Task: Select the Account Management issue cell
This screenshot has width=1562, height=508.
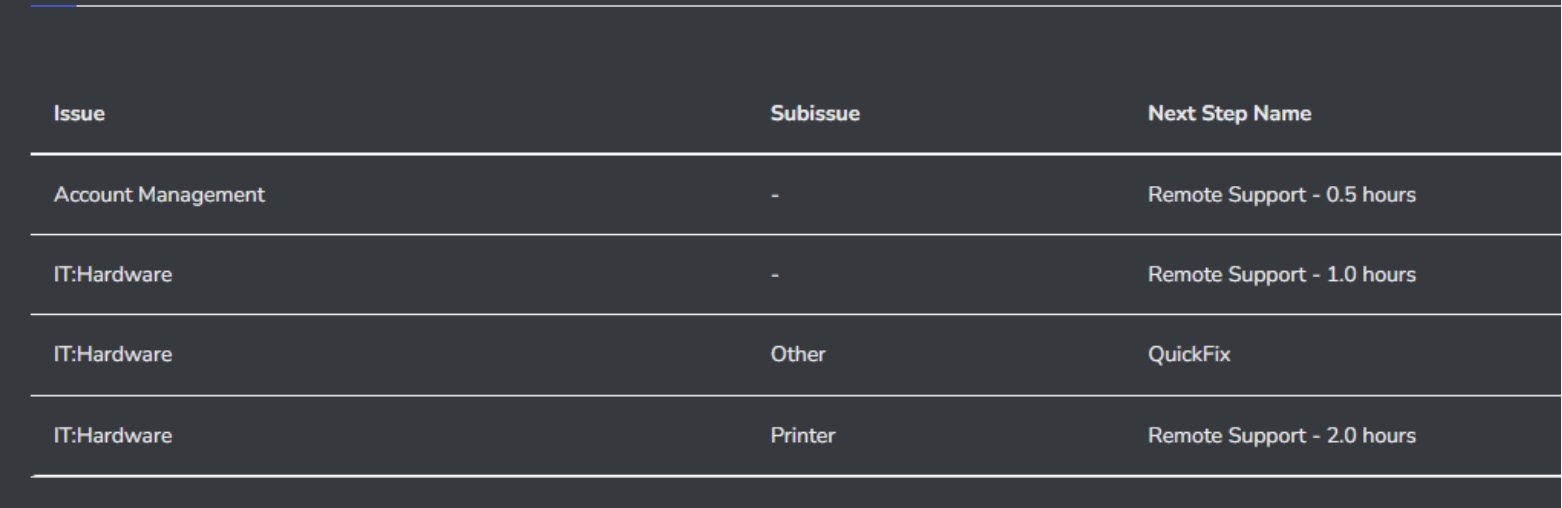Action: [159, 195]
